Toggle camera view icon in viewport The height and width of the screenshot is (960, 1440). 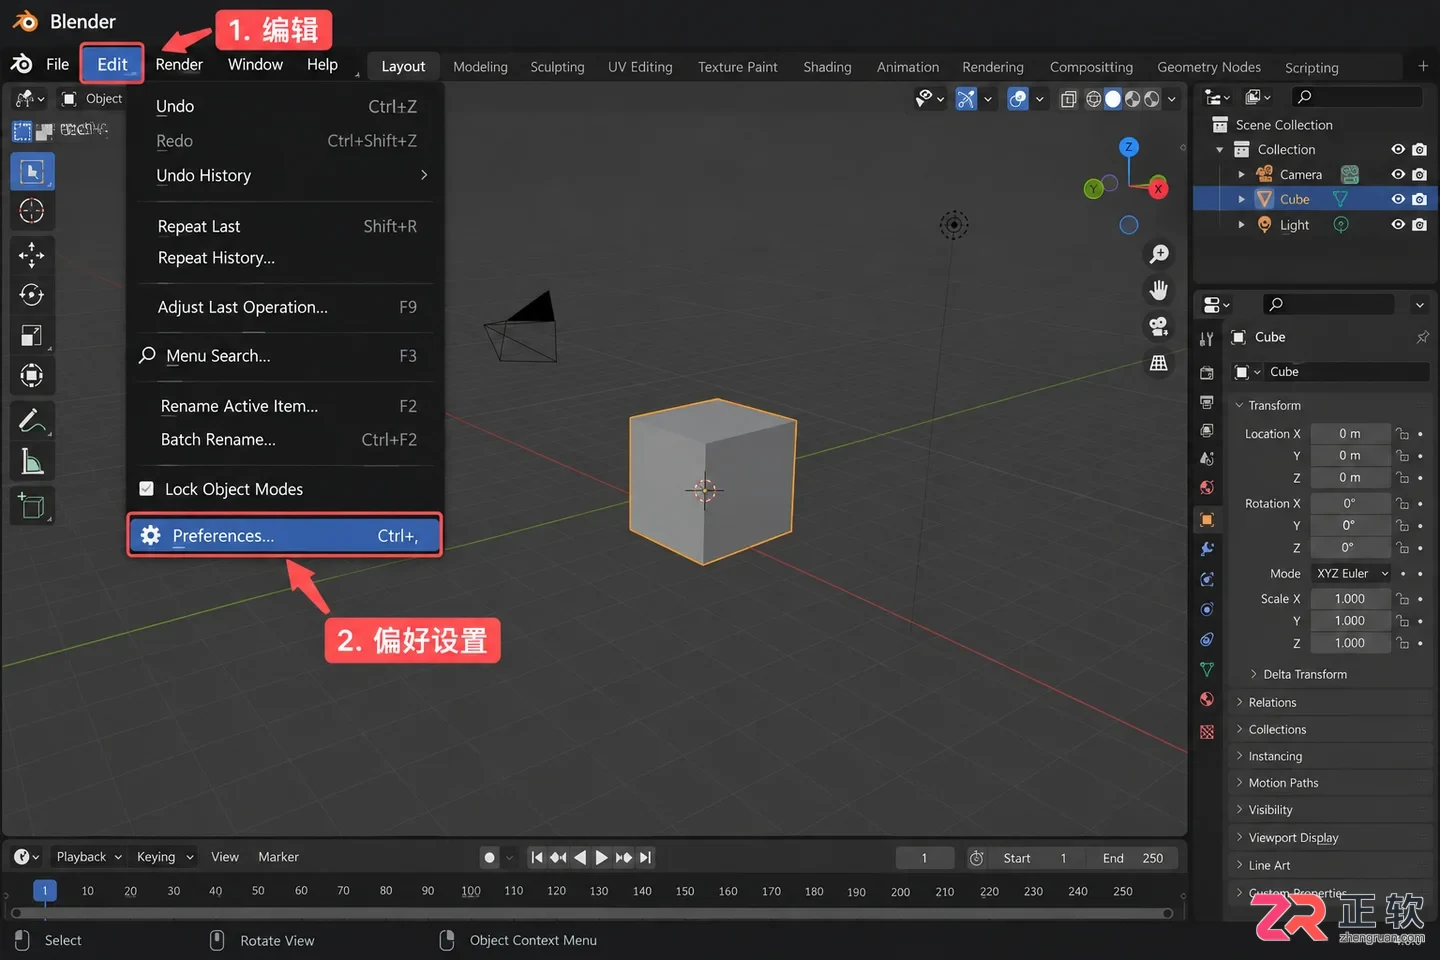pos(1159,326)
